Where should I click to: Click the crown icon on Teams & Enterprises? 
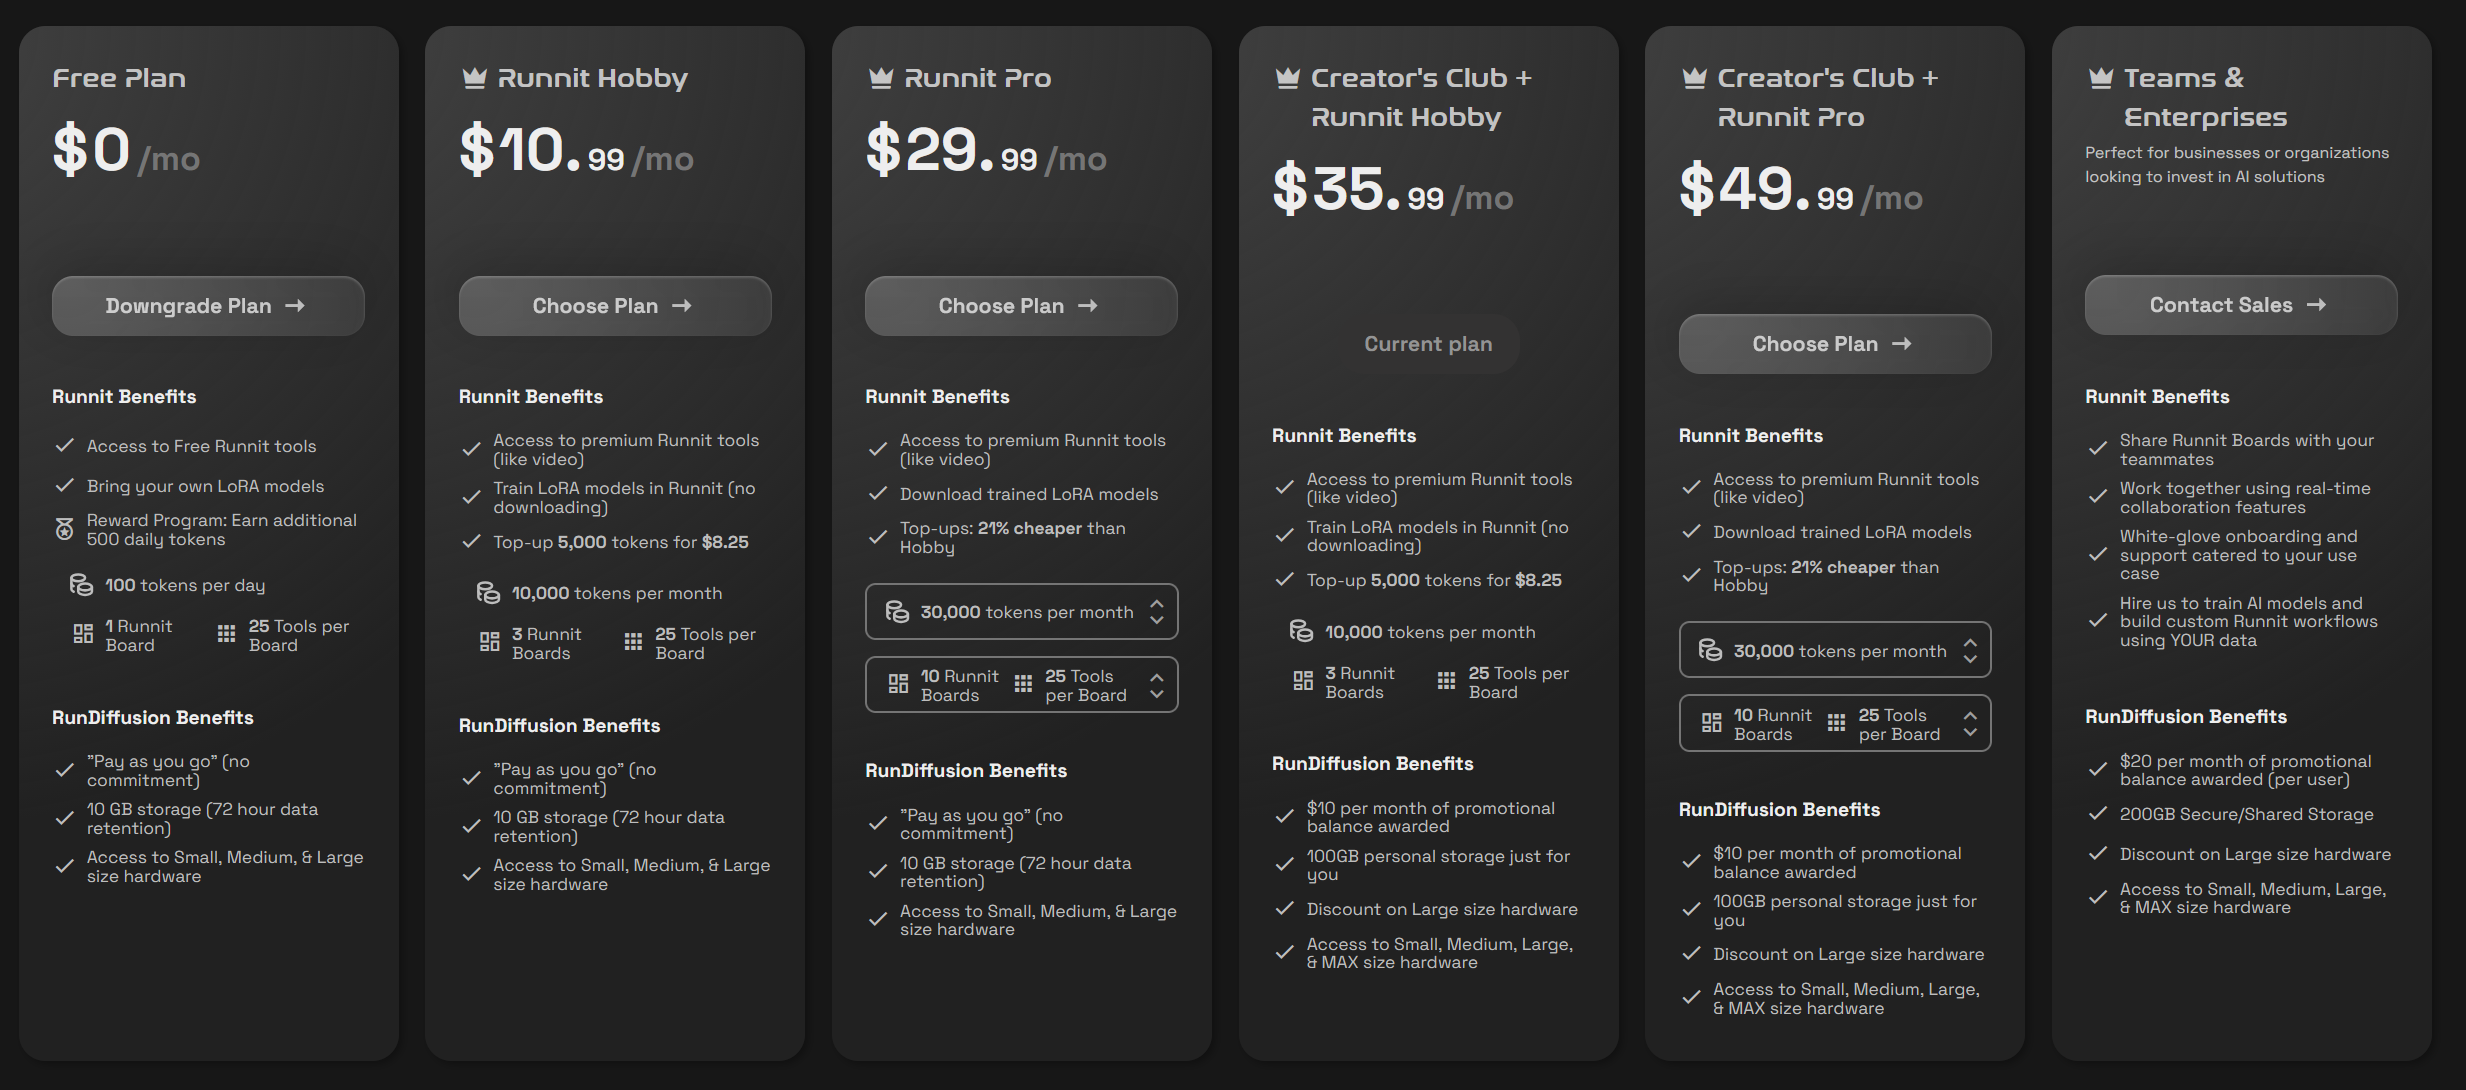click(2101, 78)
